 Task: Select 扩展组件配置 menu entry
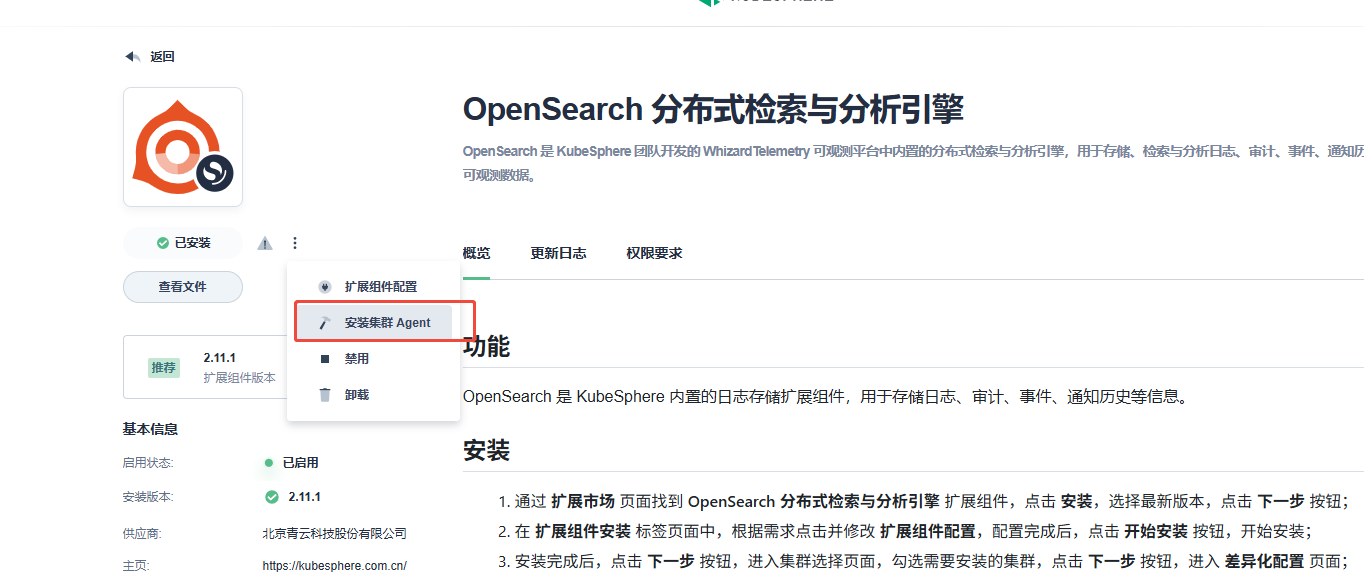373,286
